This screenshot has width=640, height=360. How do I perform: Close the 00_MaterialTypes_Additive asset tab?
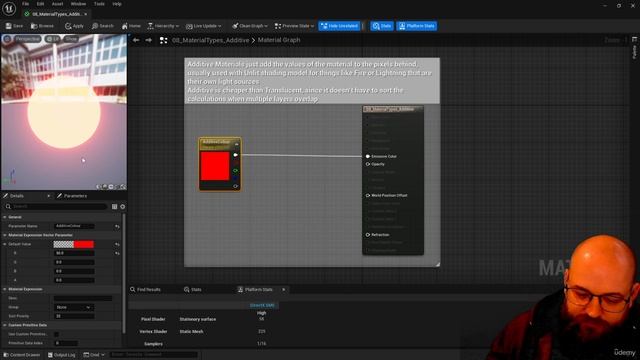(86, 14)
